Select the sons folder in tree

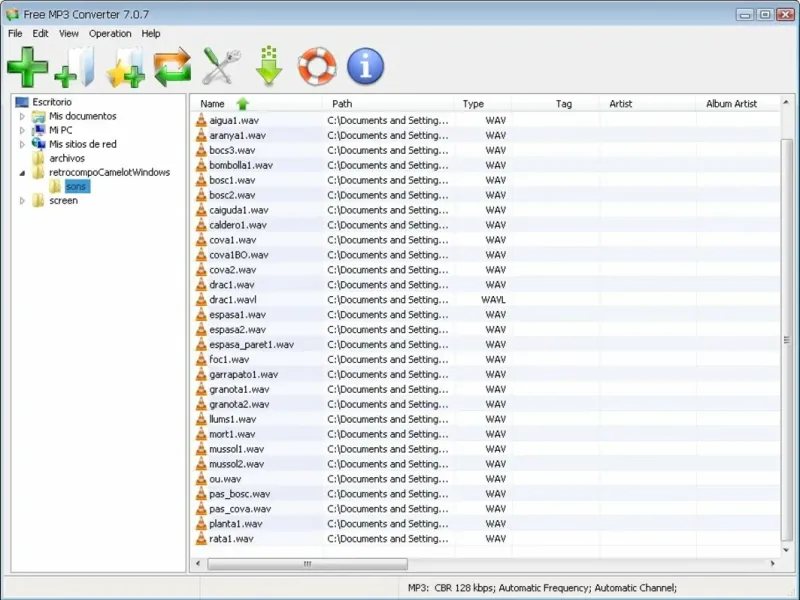76,187
